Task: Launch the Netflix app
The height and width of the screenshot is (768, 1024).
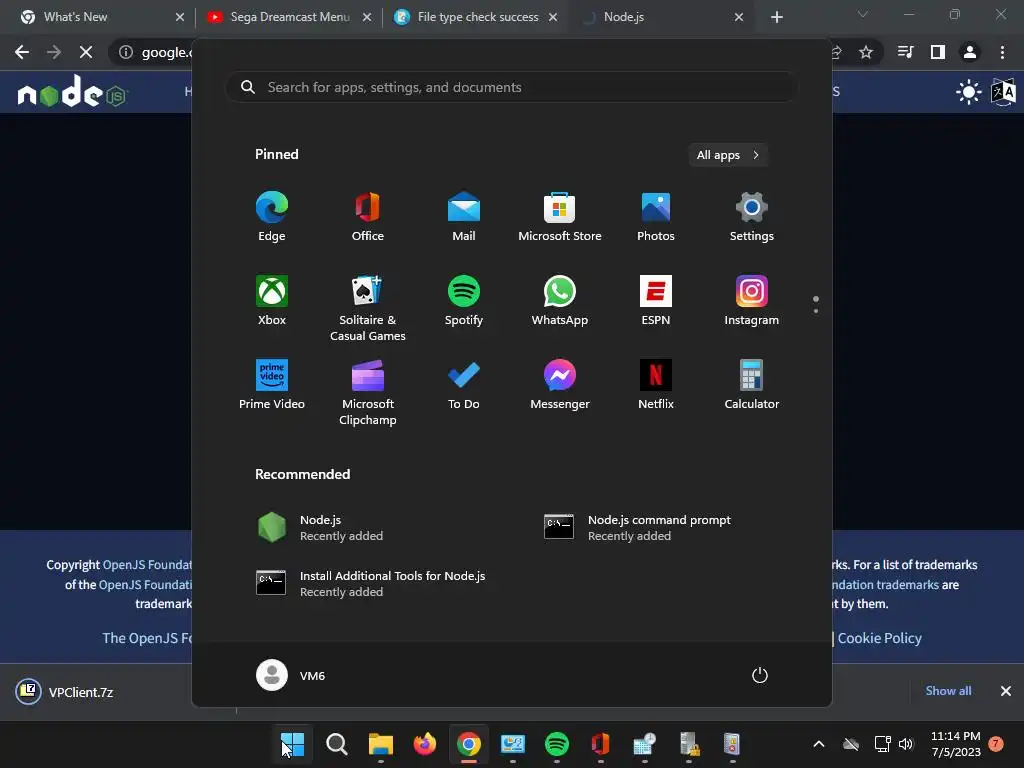Action: (x=656, y=385)
